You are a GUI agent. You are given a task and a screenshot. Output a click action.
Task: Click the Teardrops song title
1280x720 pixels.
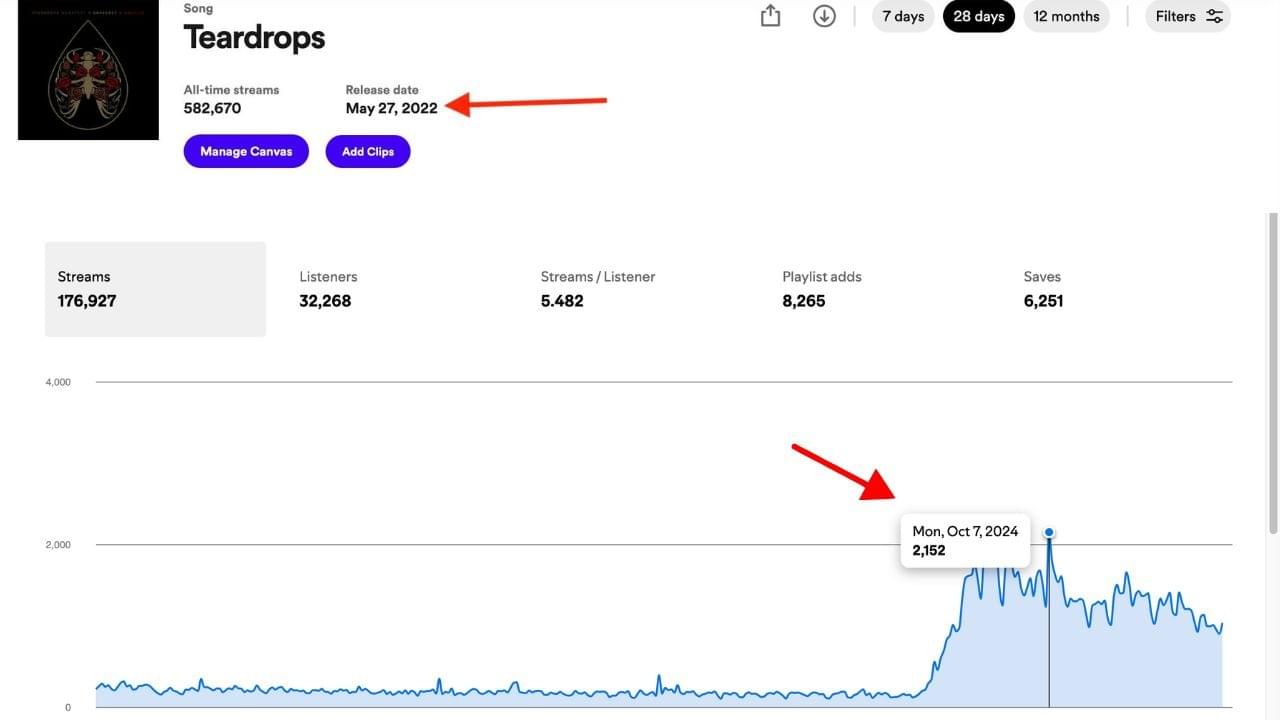254,38
